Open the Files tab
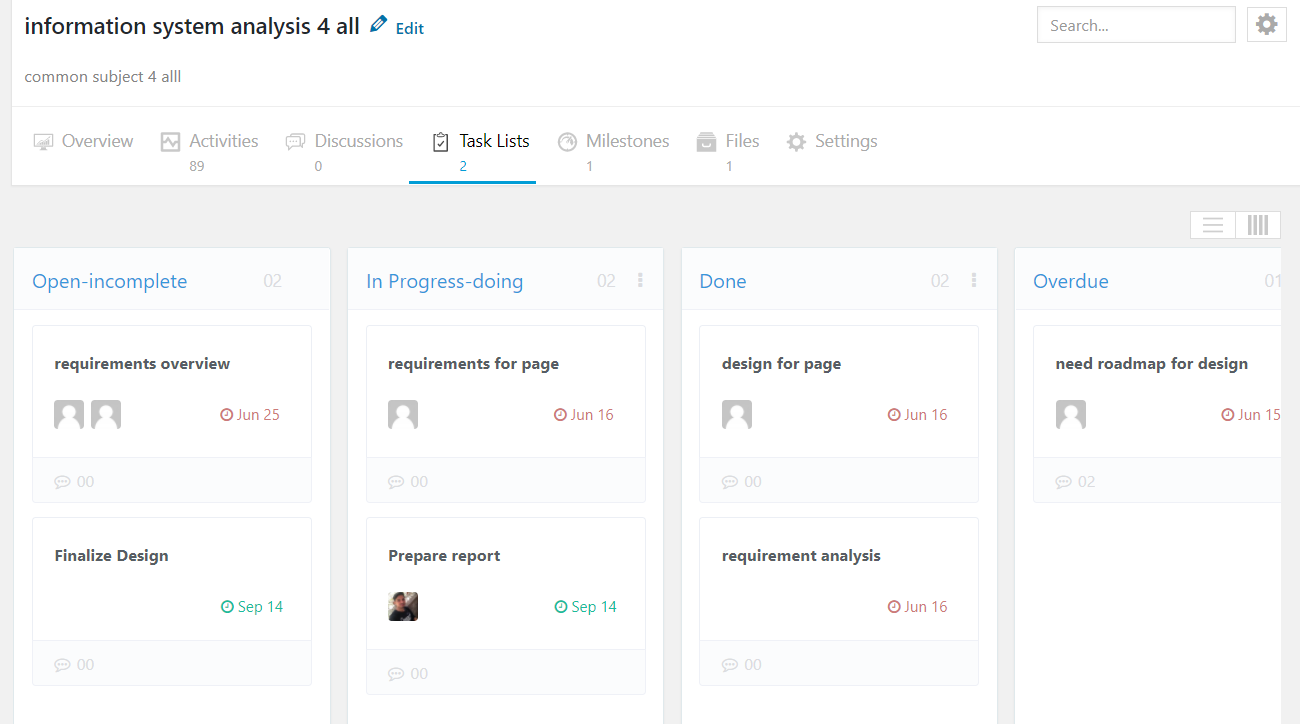Image resolution: width=1300 pixels, height=724 pixels. click(x=728, y=152)
